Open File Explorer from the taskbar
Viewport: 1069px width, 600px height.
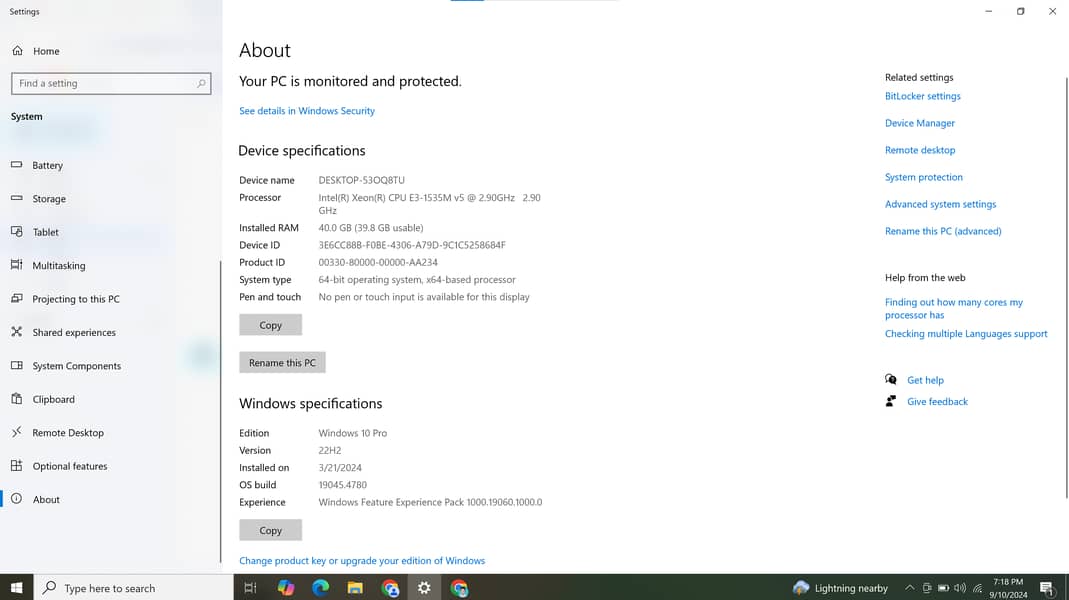click(x=355, y=588)
